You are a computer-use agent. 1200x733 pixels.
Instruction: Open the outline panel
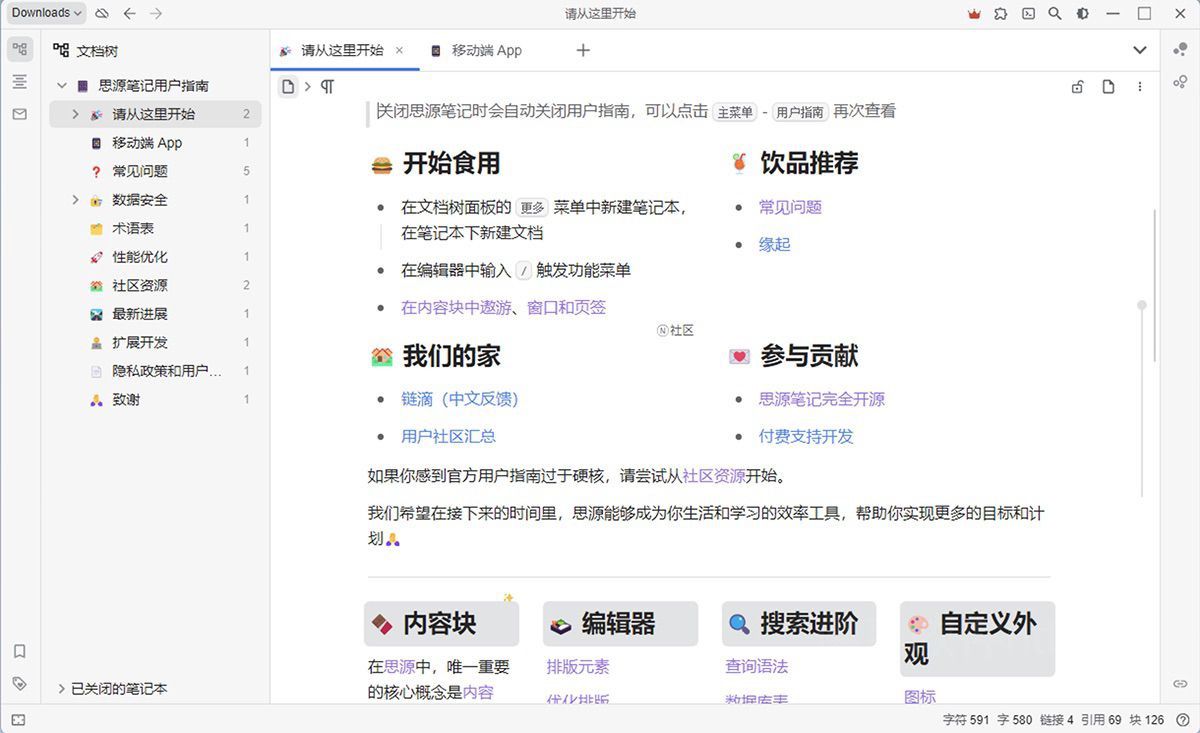[x=19, y=83]
